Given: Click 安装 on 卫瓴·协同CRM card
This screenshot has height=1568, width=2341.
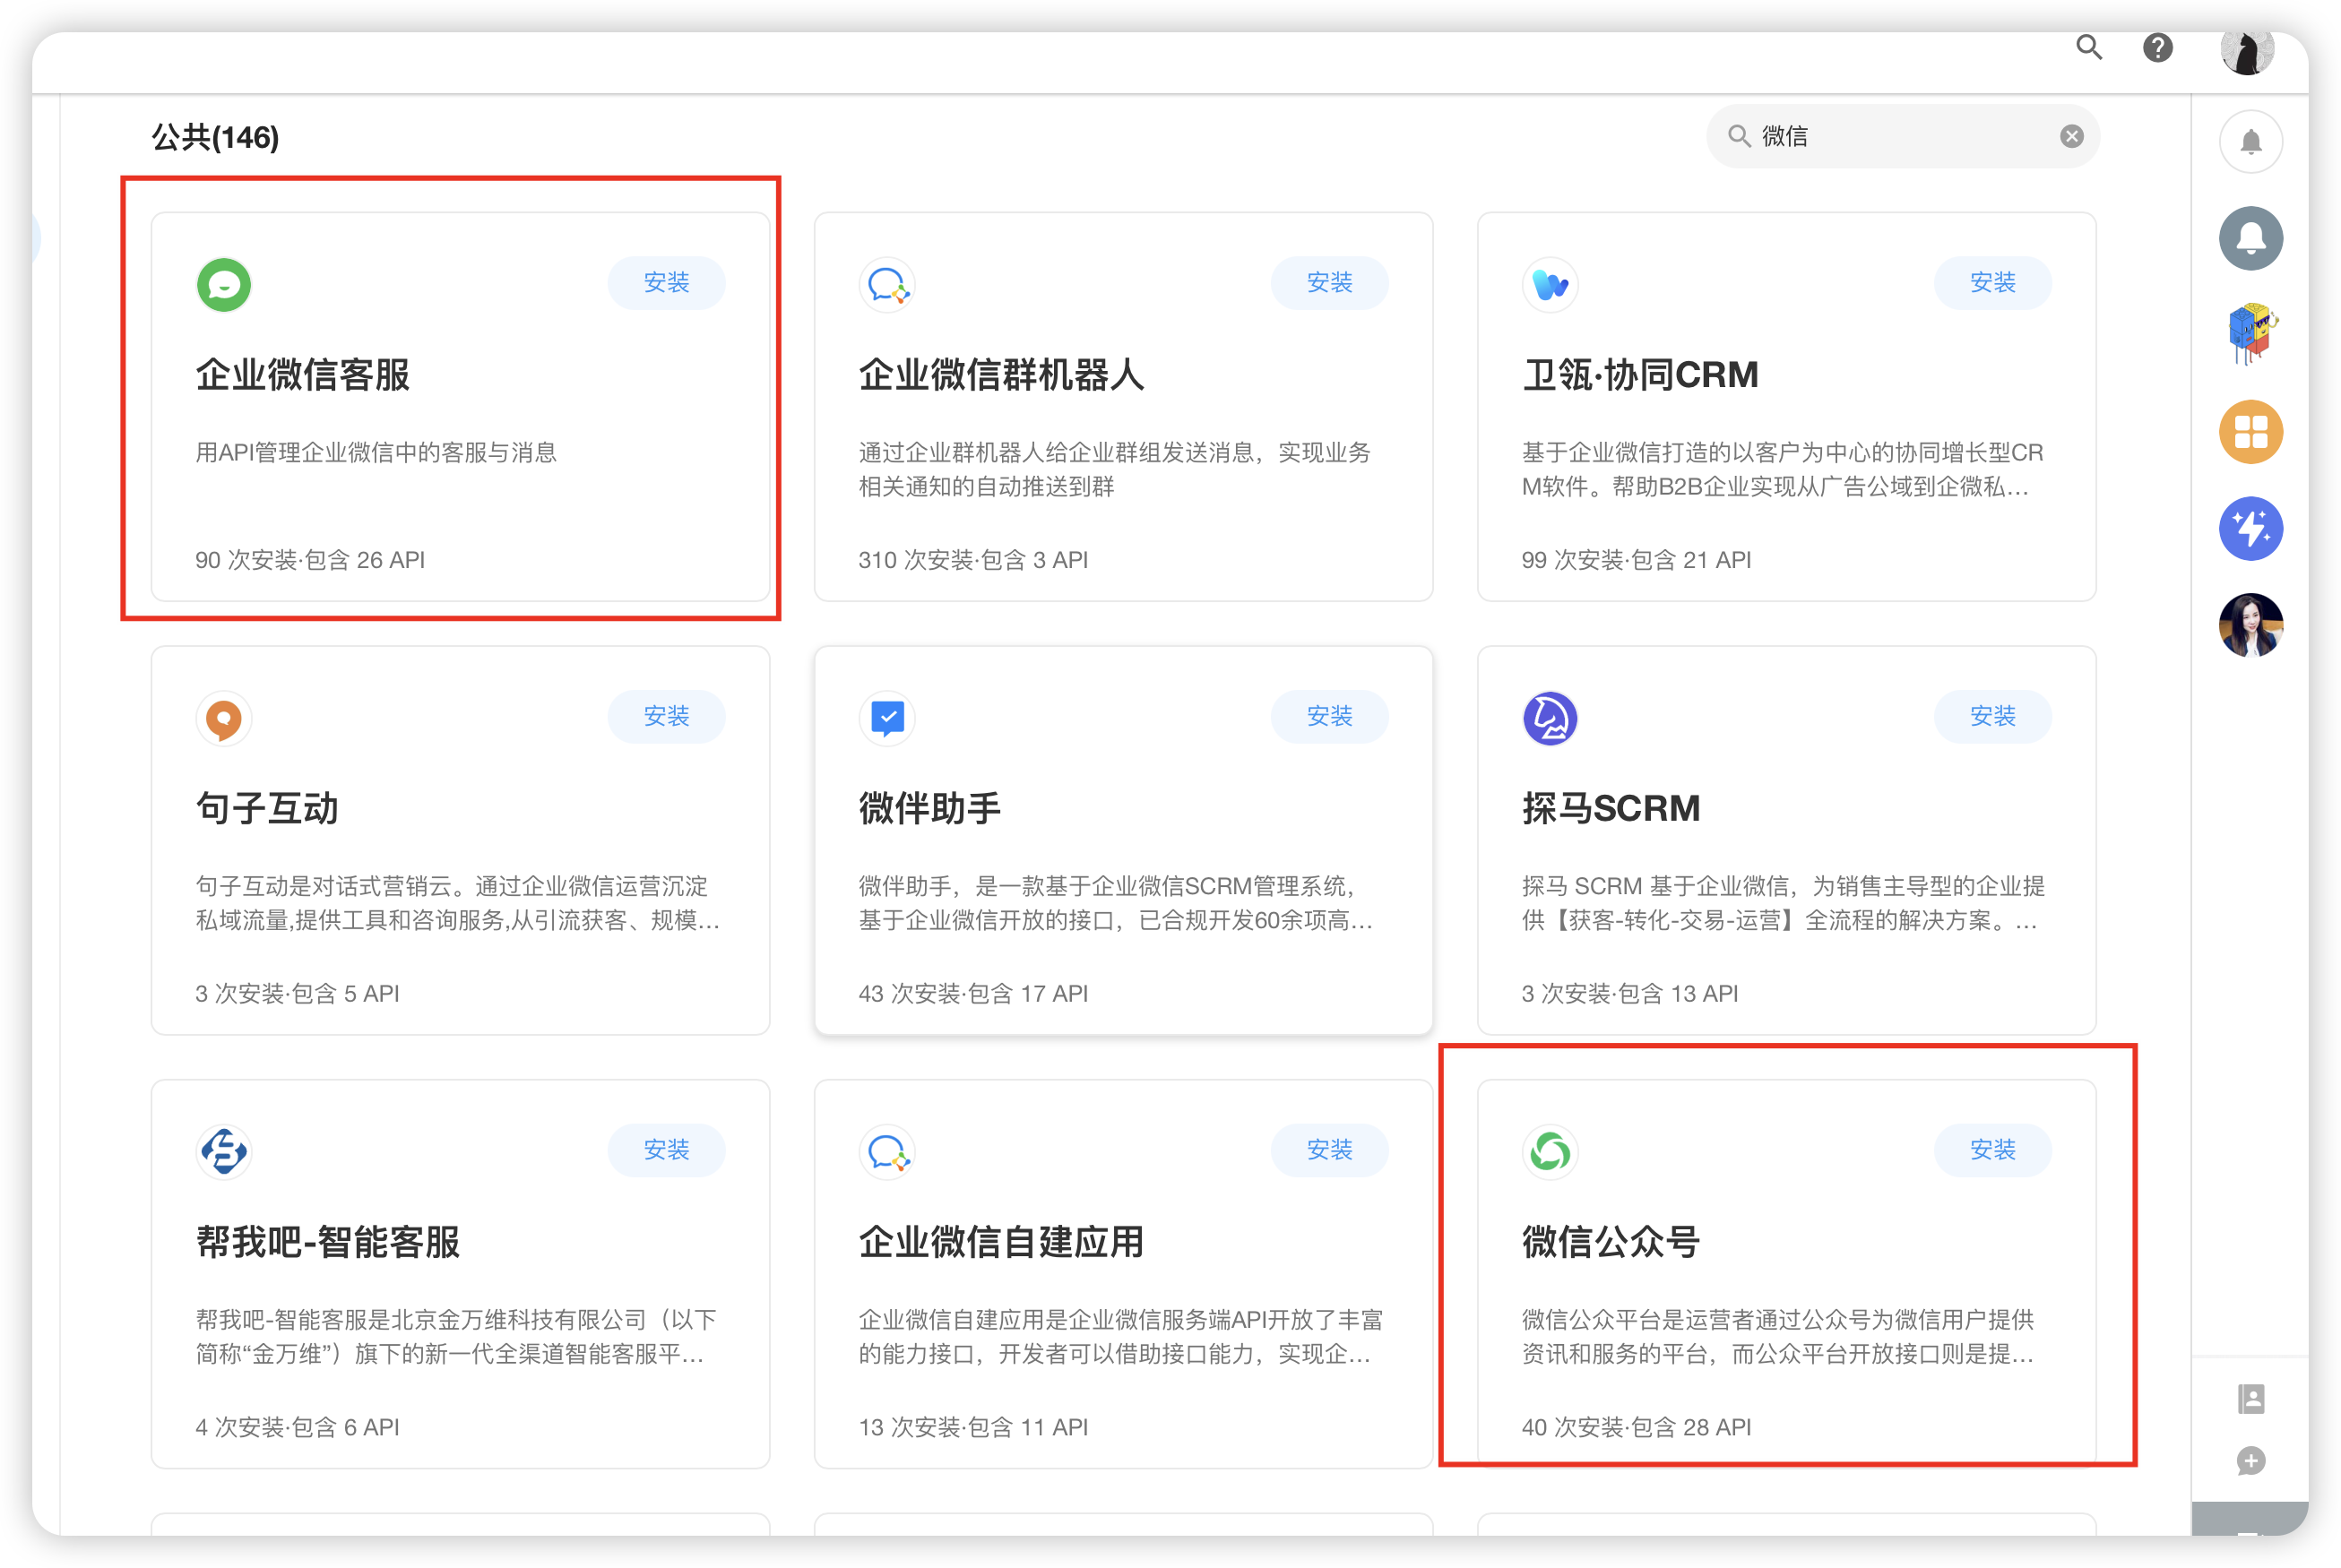Looking at the screenshot, I should coord(1992,283).
